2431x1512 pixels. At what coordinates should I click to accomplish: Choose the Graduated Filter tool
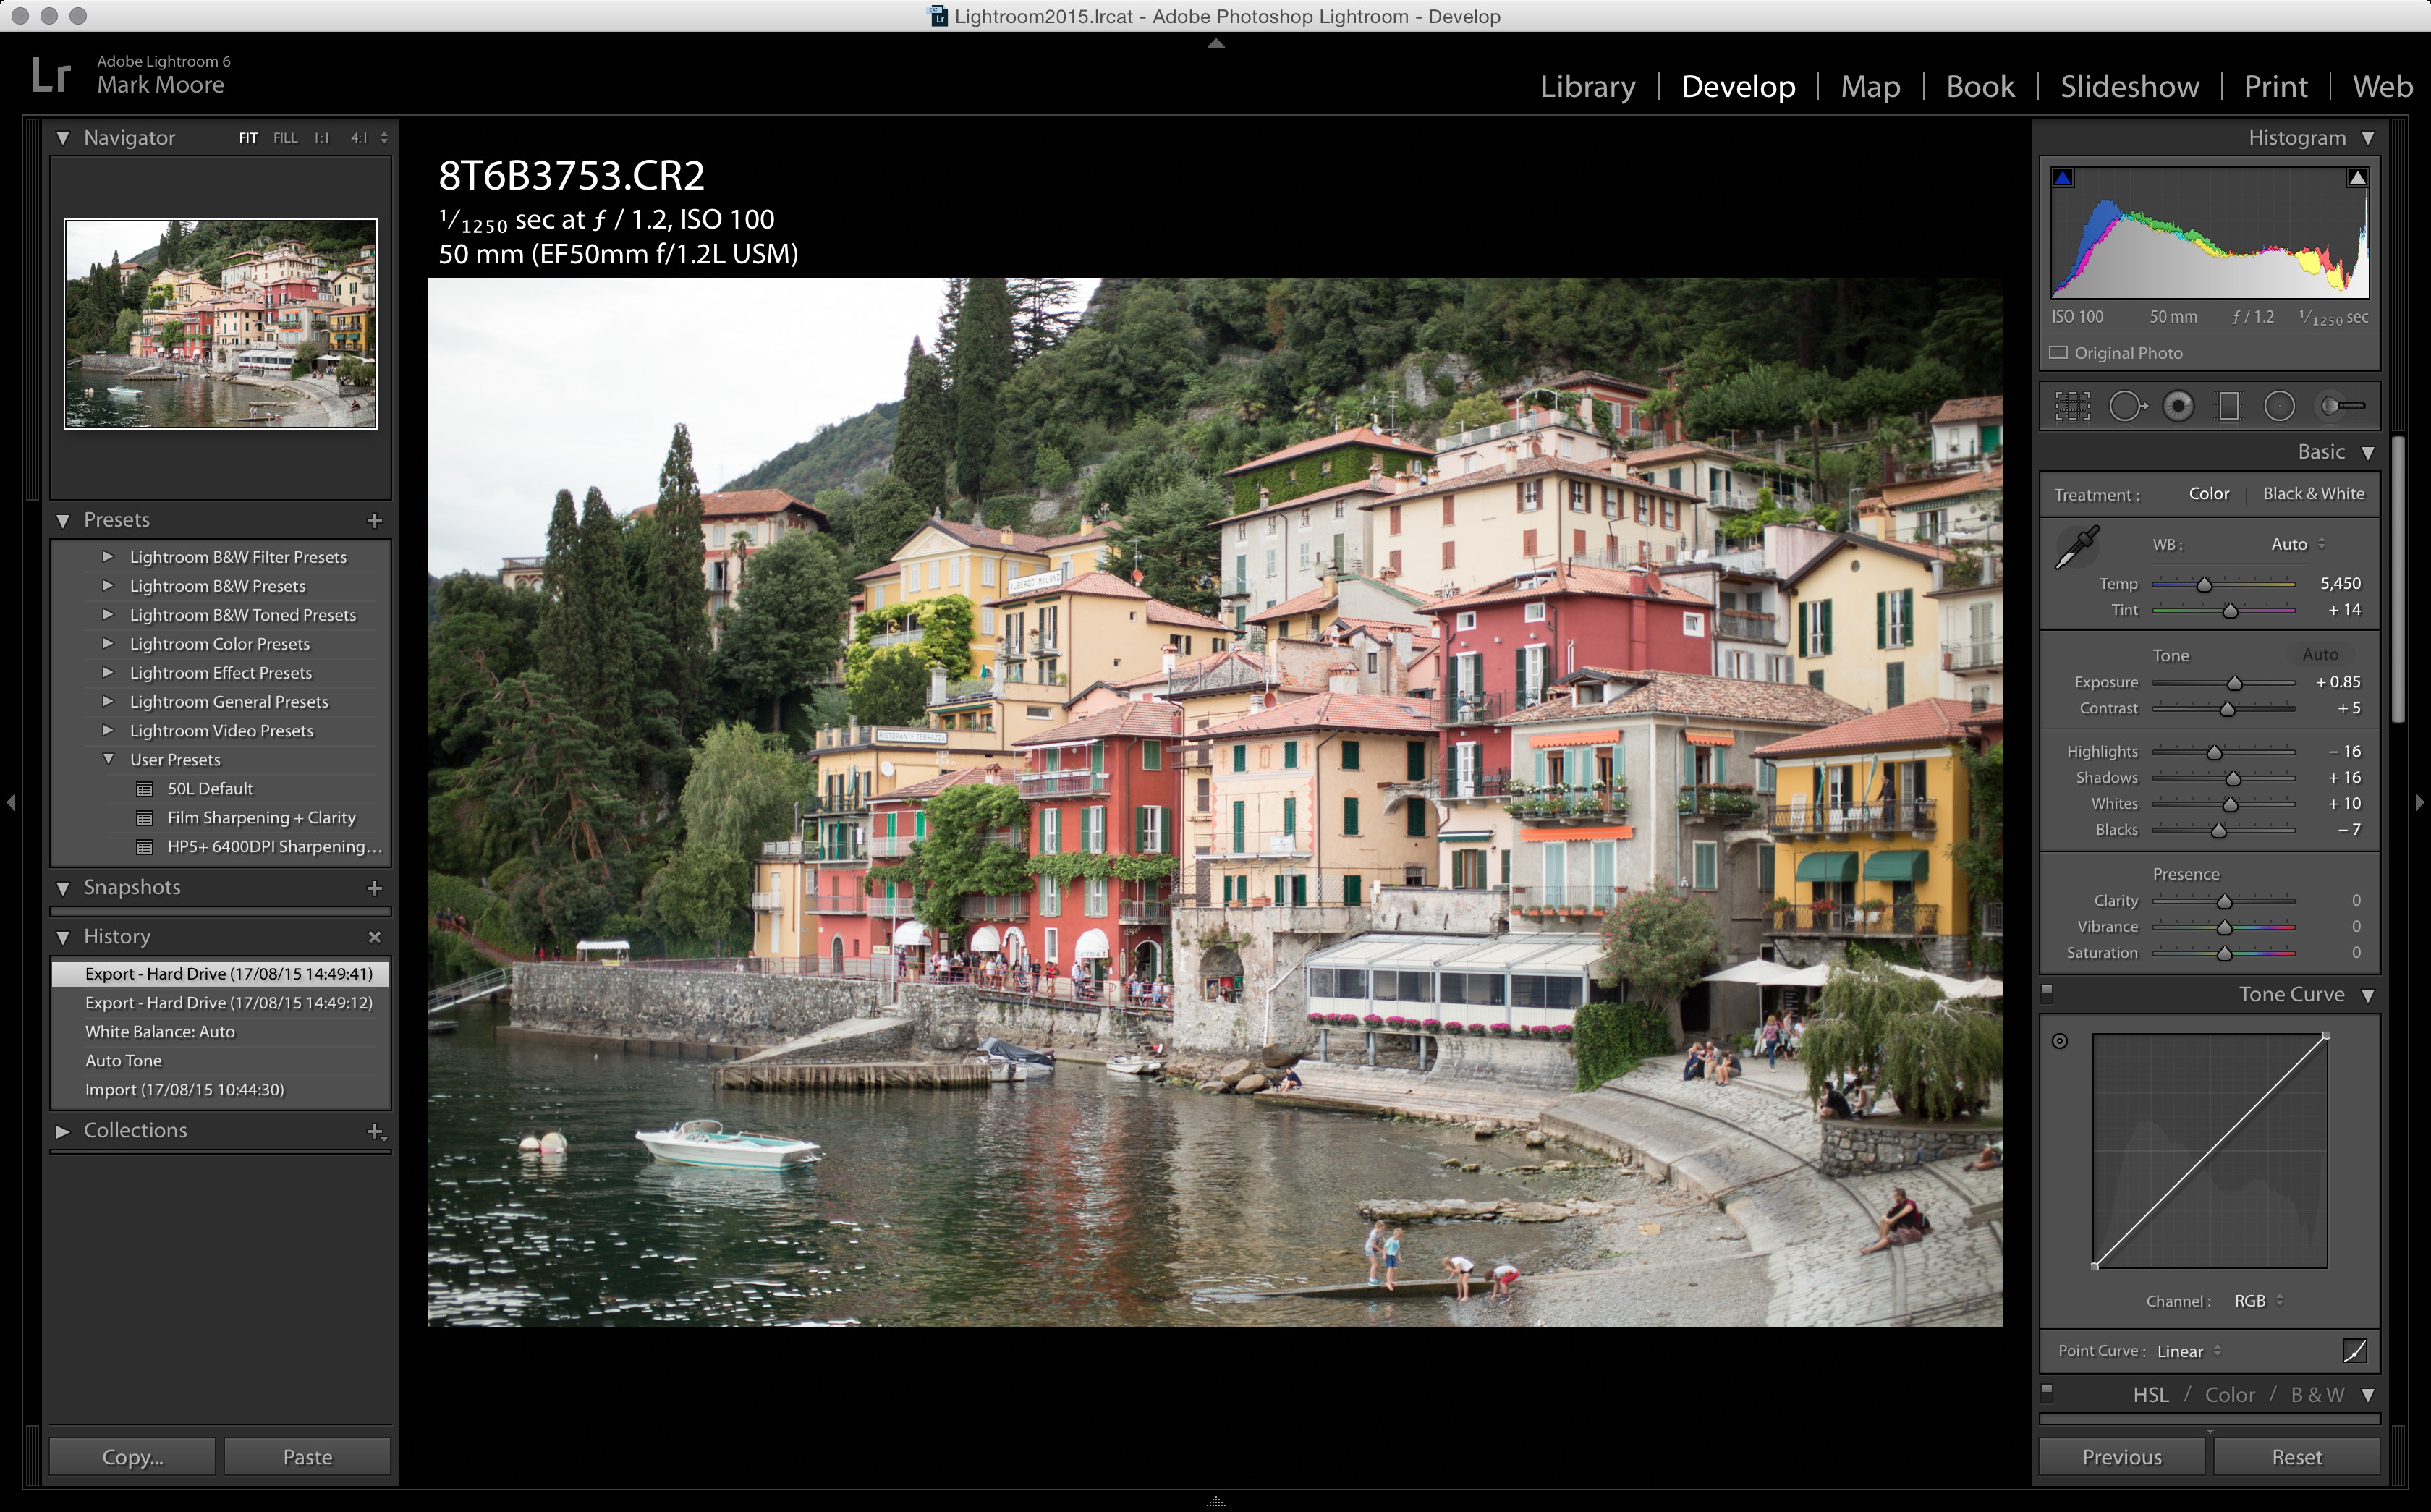[x=2229, y=406]
